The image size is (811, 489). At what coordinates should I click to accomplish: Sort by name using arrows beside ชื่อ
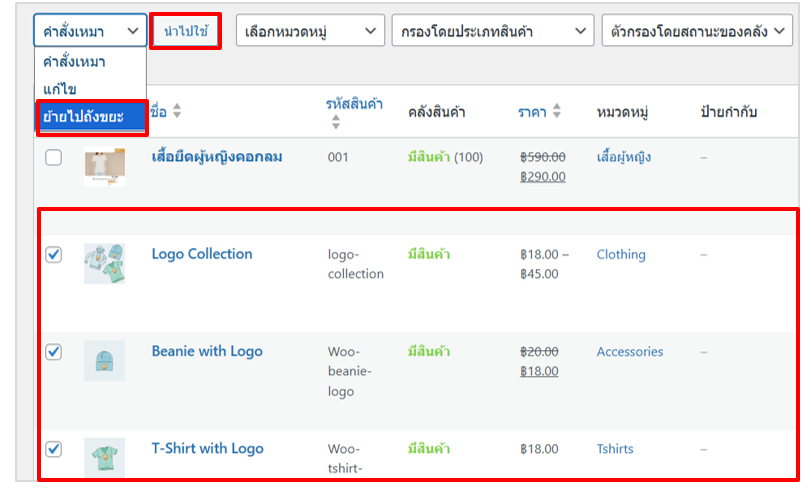(x=177, y=112)
